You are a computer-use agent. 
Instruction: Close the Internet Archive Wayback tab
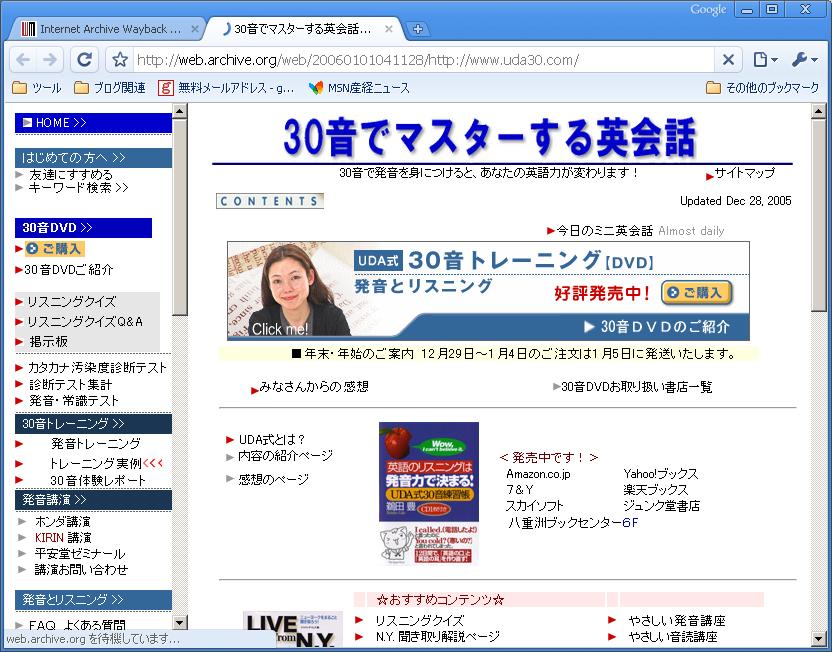(195, 29)
